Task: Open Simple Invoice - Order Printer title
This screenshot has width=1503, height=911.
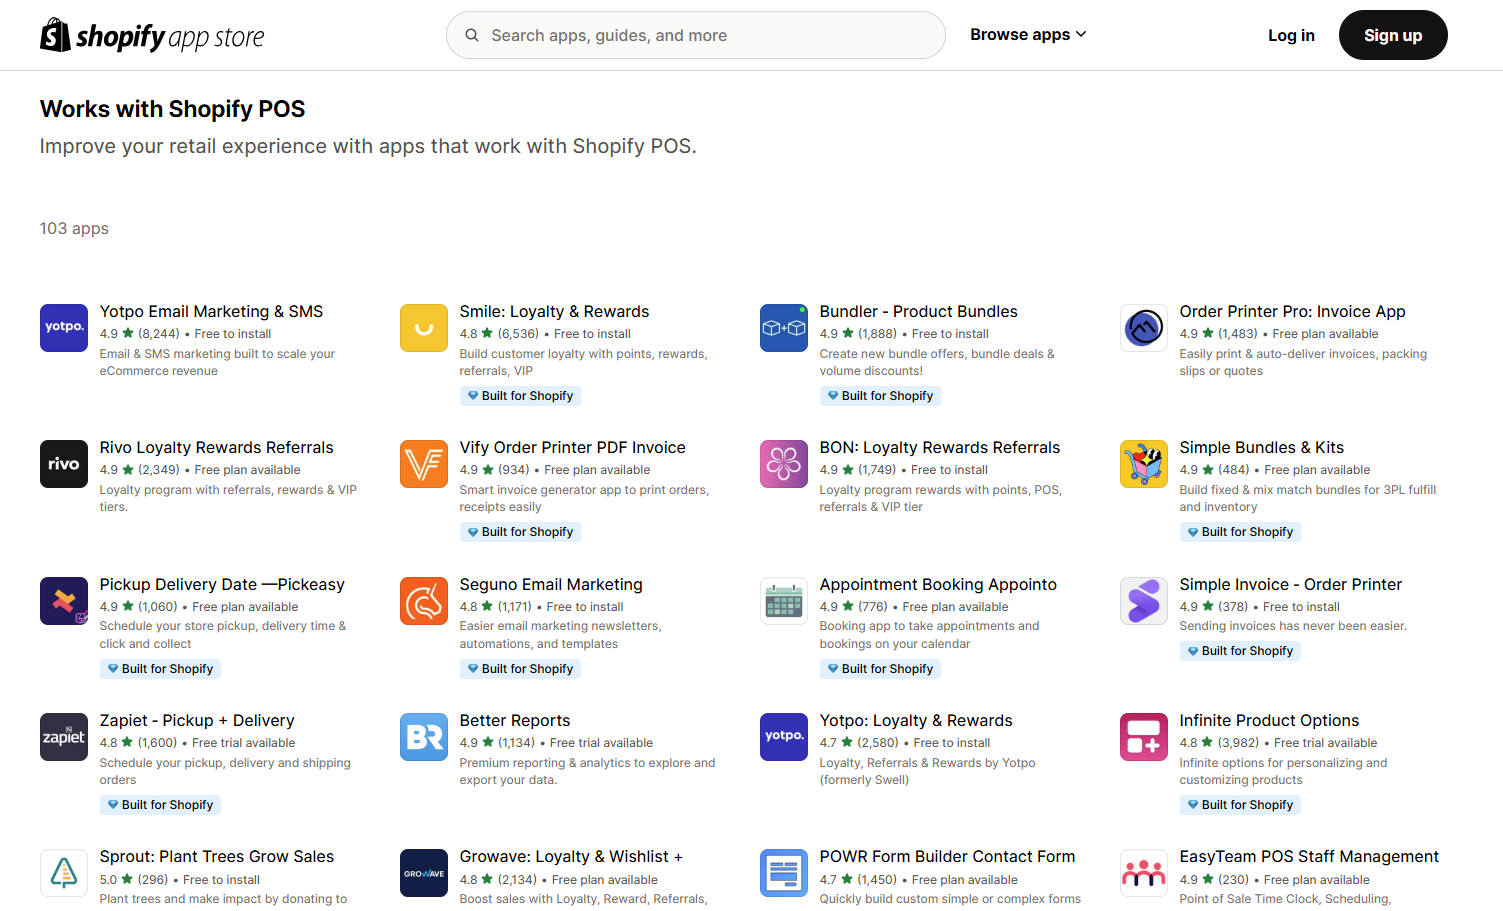Action: coord(1290,584)
